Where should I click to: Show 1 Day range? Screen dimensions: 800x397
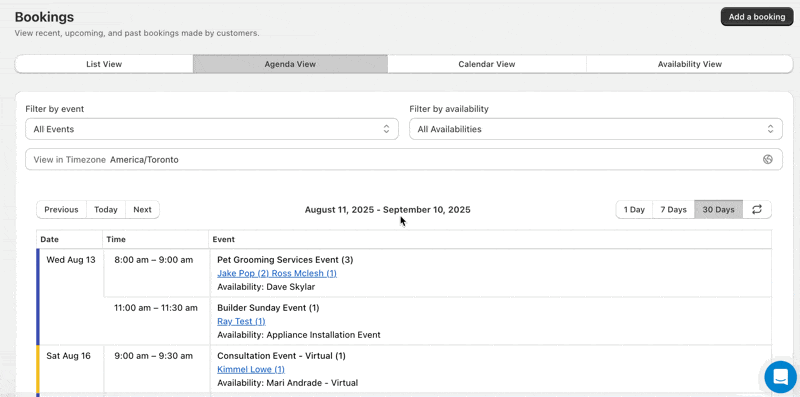634,209
